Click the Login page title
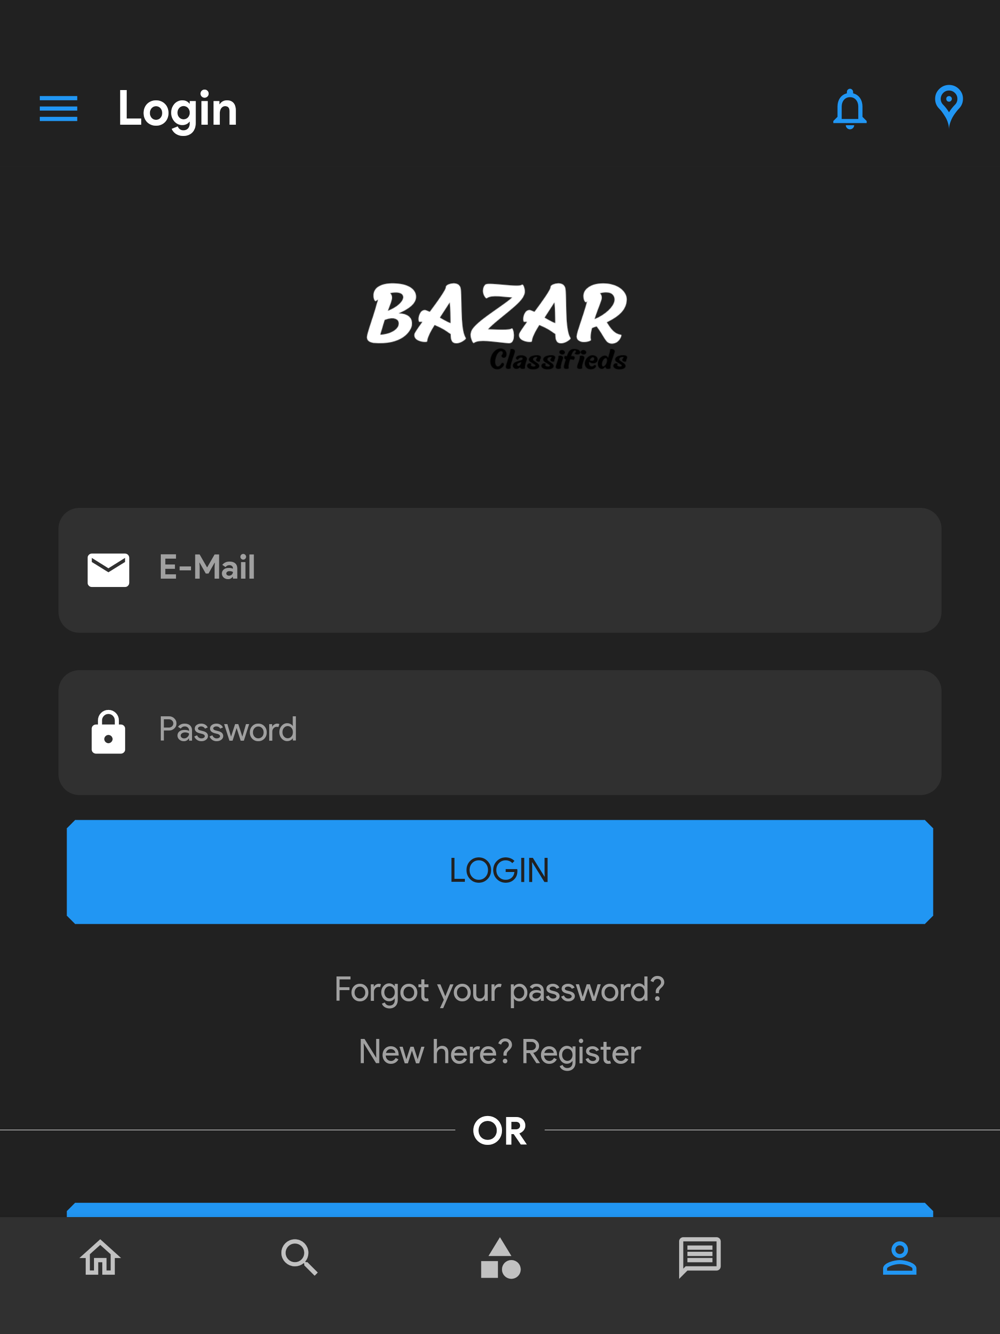Screen dimensions: 1000x1334 177,110
